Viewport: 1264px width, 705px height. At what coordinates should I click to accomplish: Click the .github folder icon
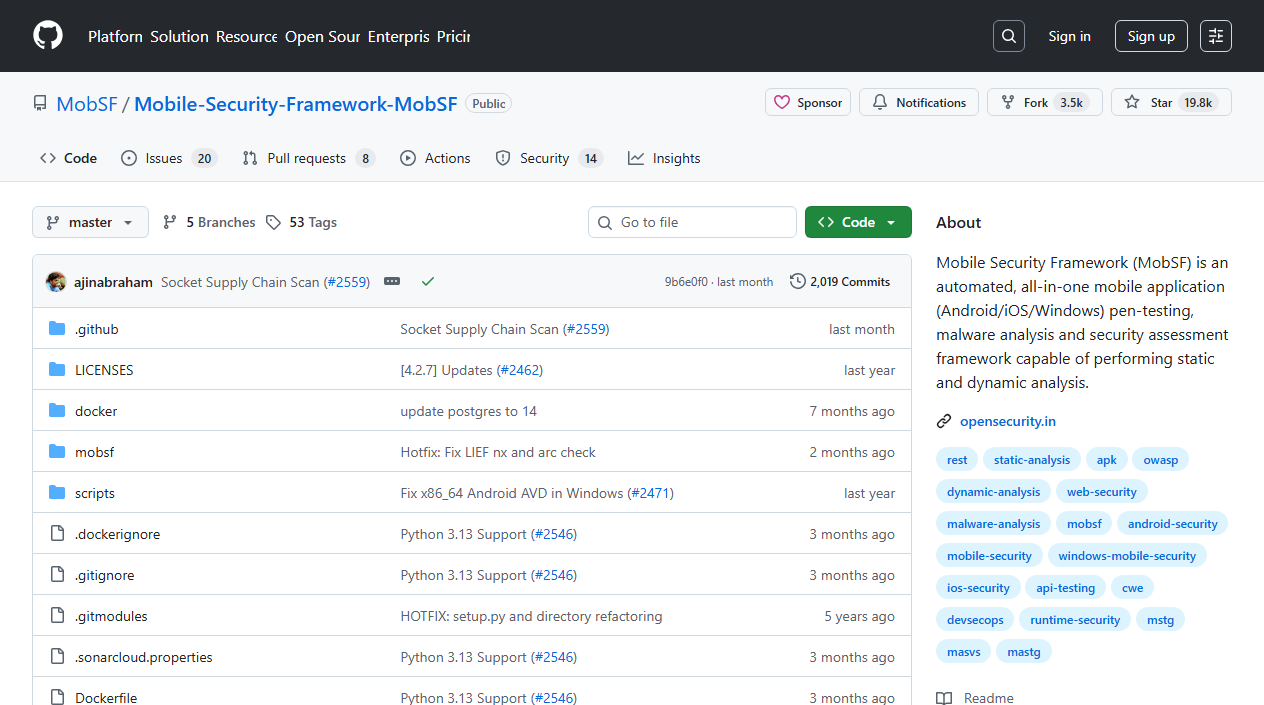tap(57, 329)
